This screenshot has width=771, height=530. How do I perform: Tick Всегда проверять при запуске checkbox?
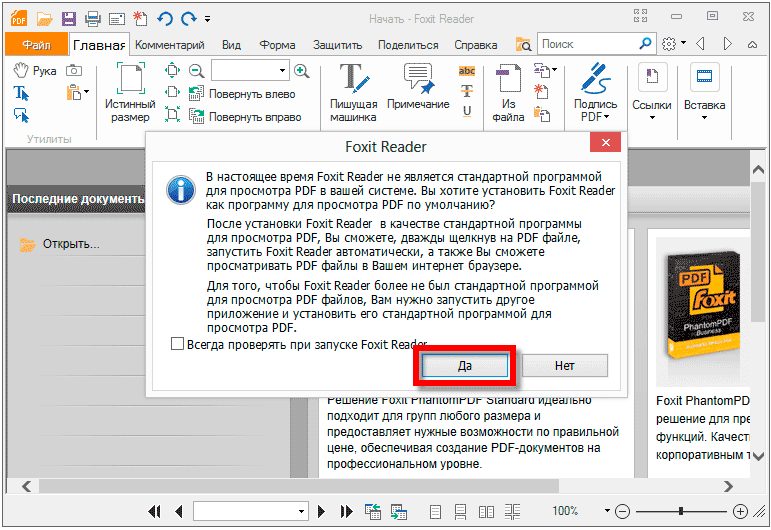[x=177, y=344]
